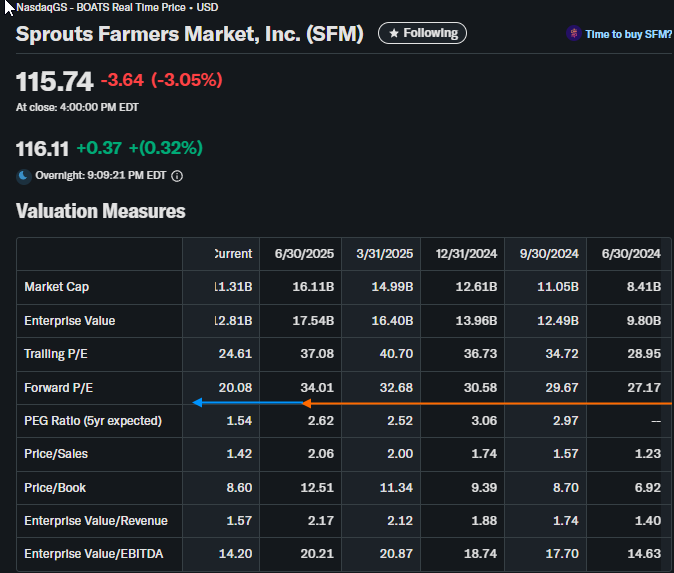Click the moon icon next to Overnight

coord(24,176)
